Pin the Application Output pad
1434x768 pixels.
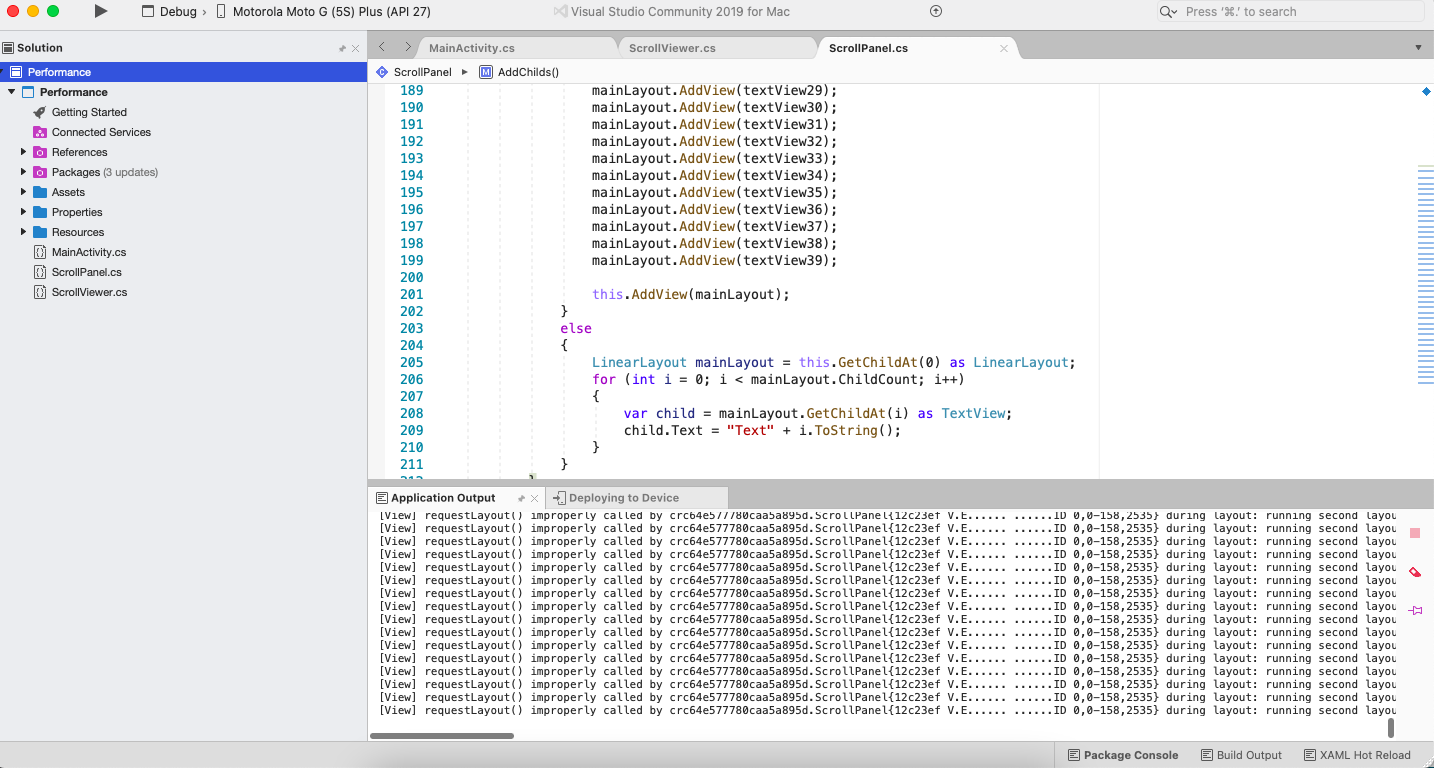(x=1414, y=610)
